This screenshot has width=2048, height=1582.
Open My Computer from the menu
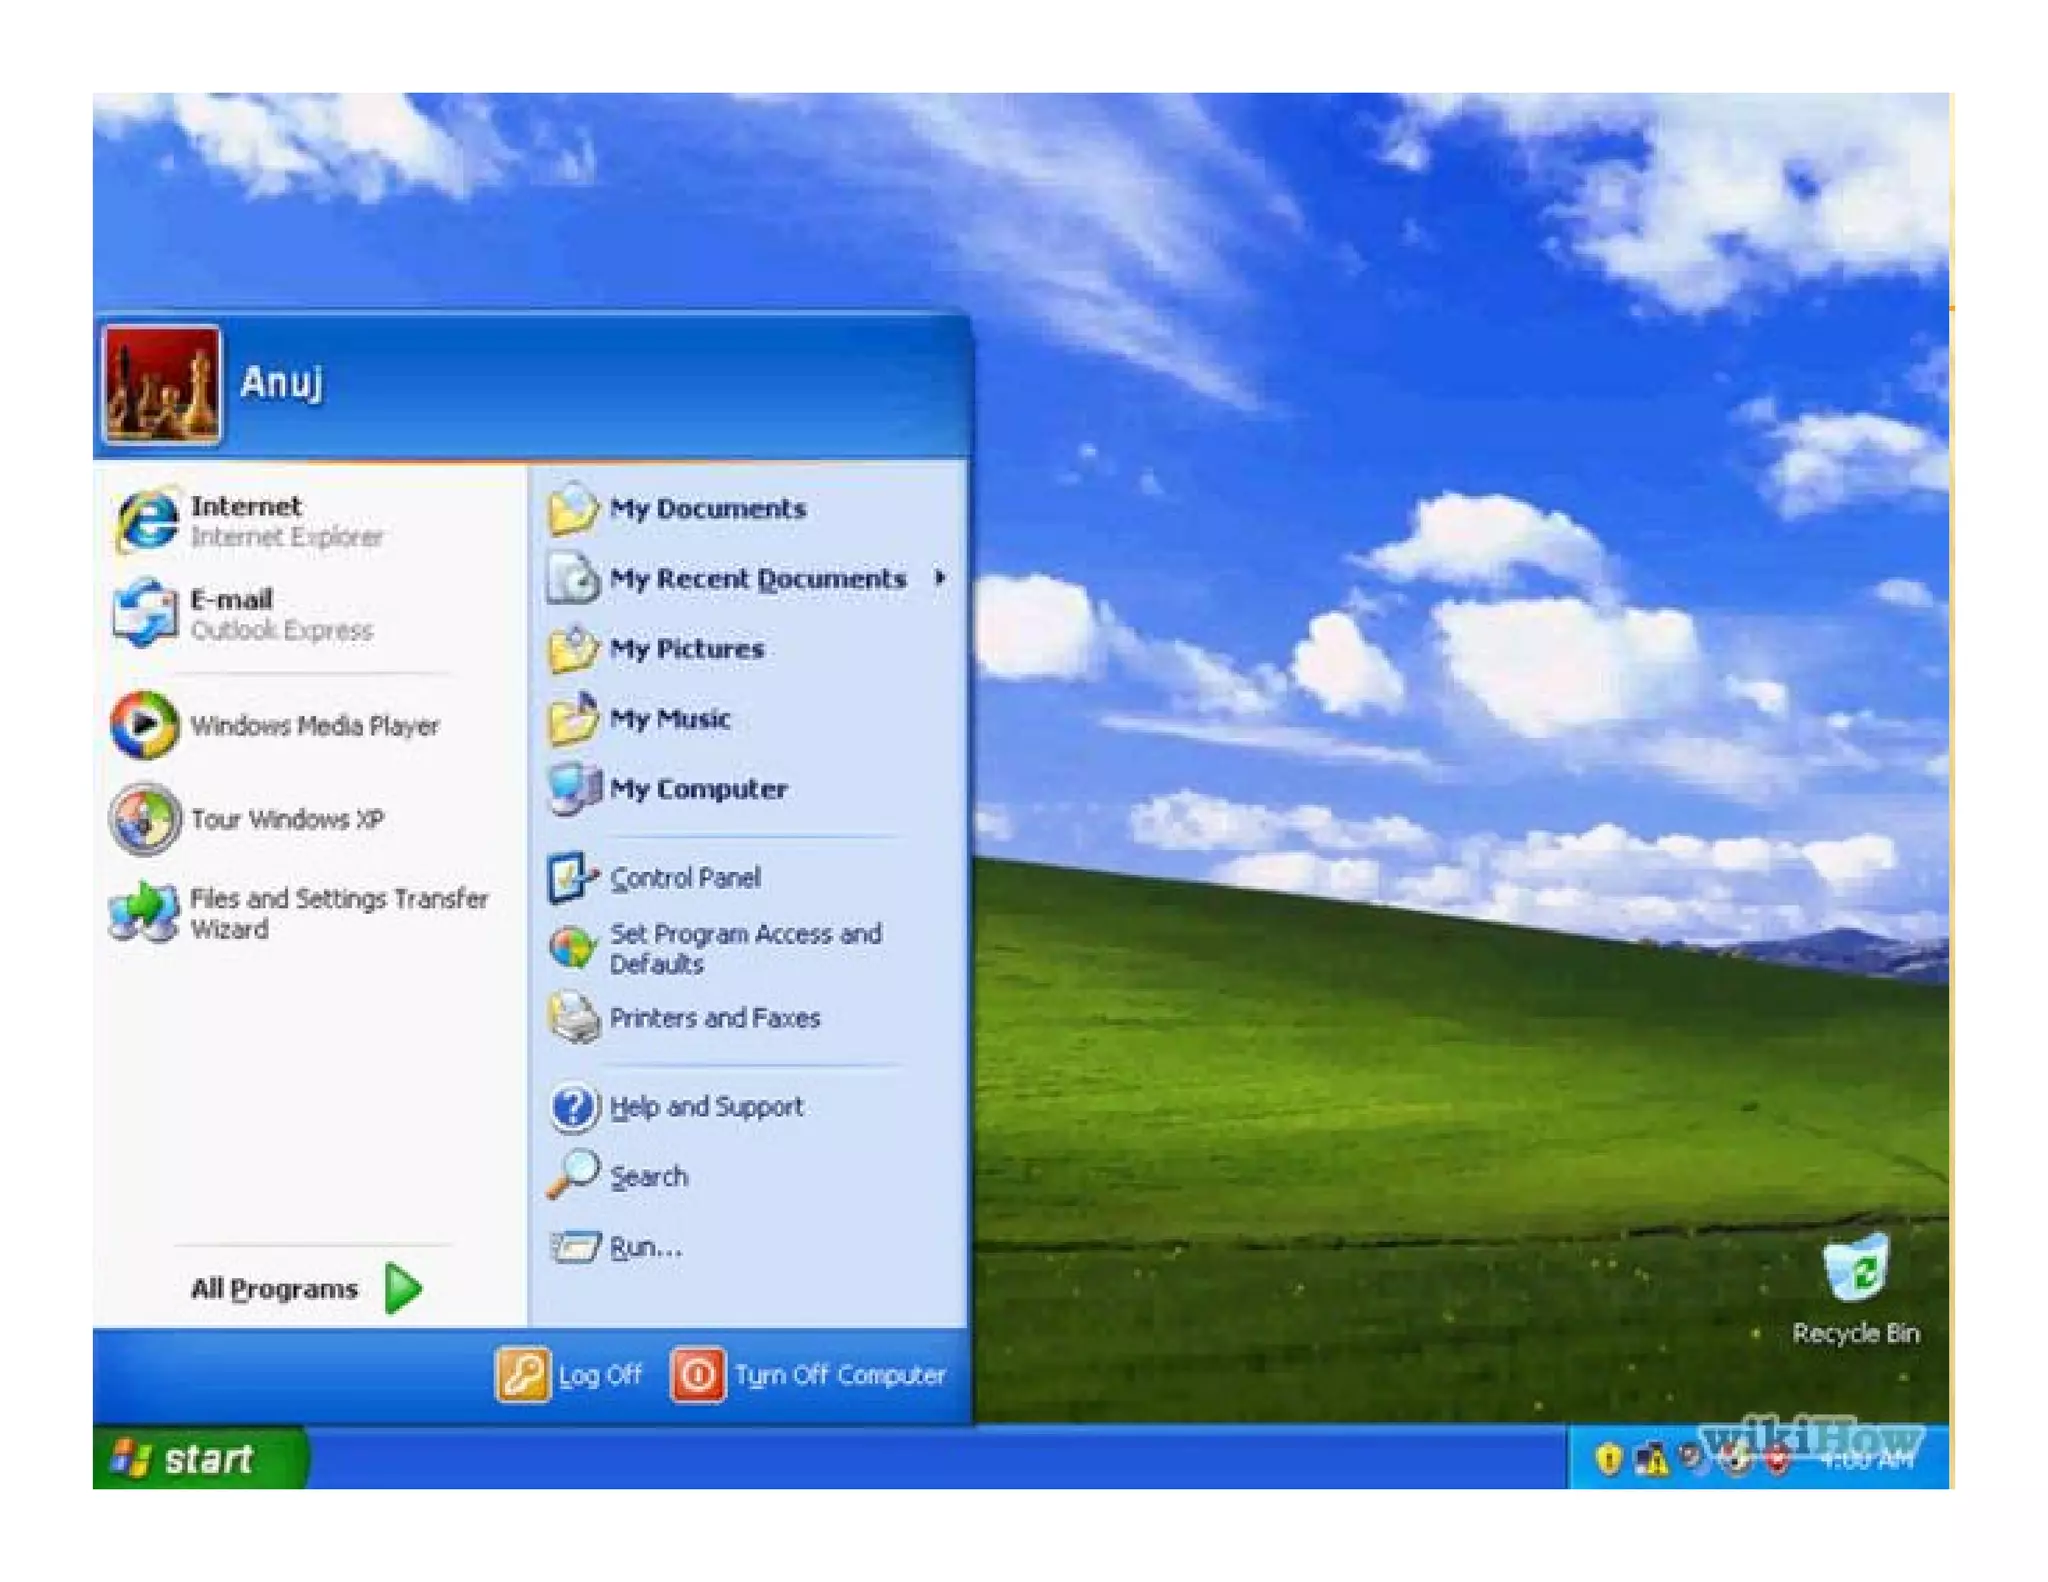(697, 789)
